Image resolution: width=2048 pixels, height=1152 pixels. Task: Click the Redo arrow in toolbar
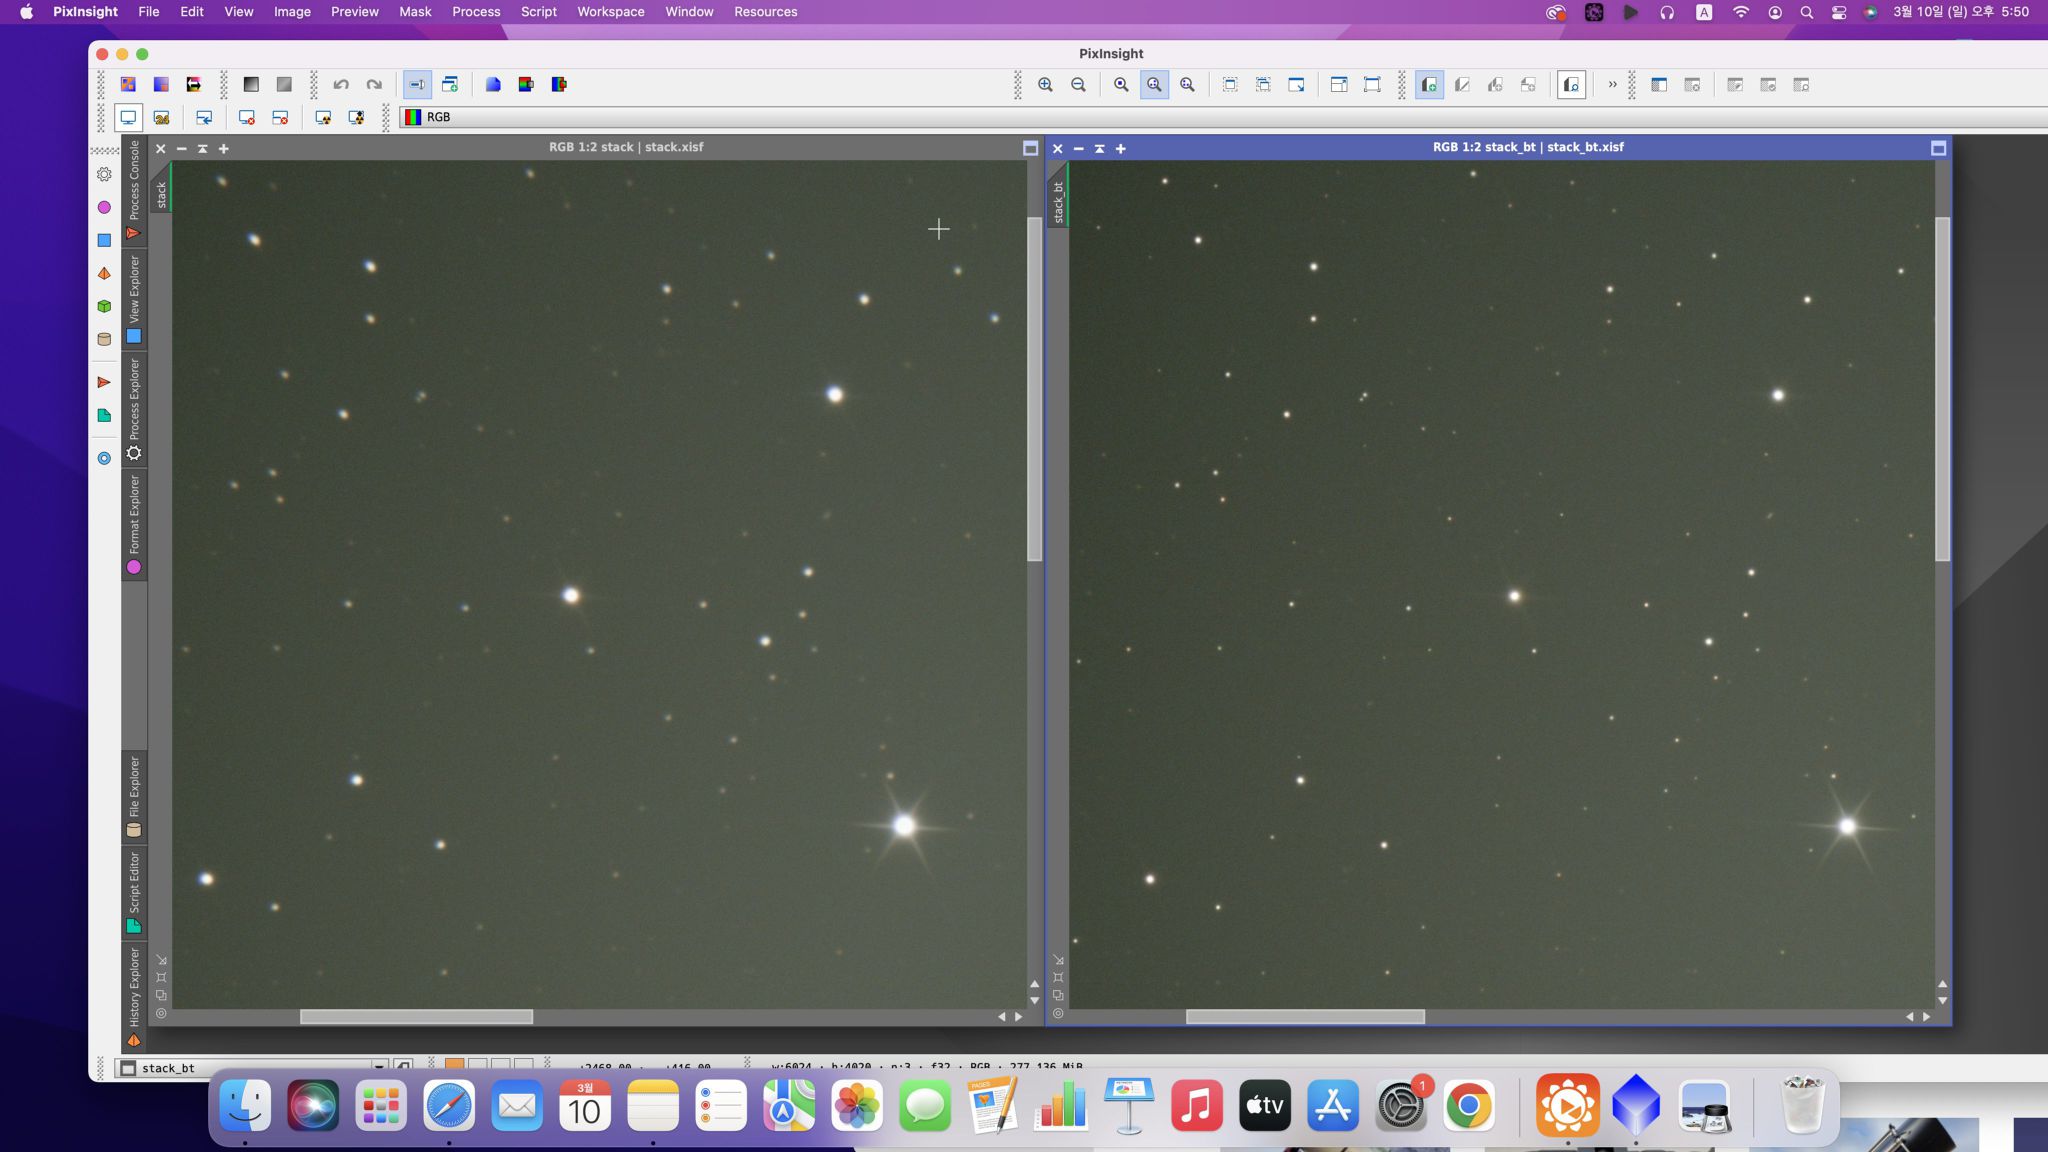(x=374, y=85)
